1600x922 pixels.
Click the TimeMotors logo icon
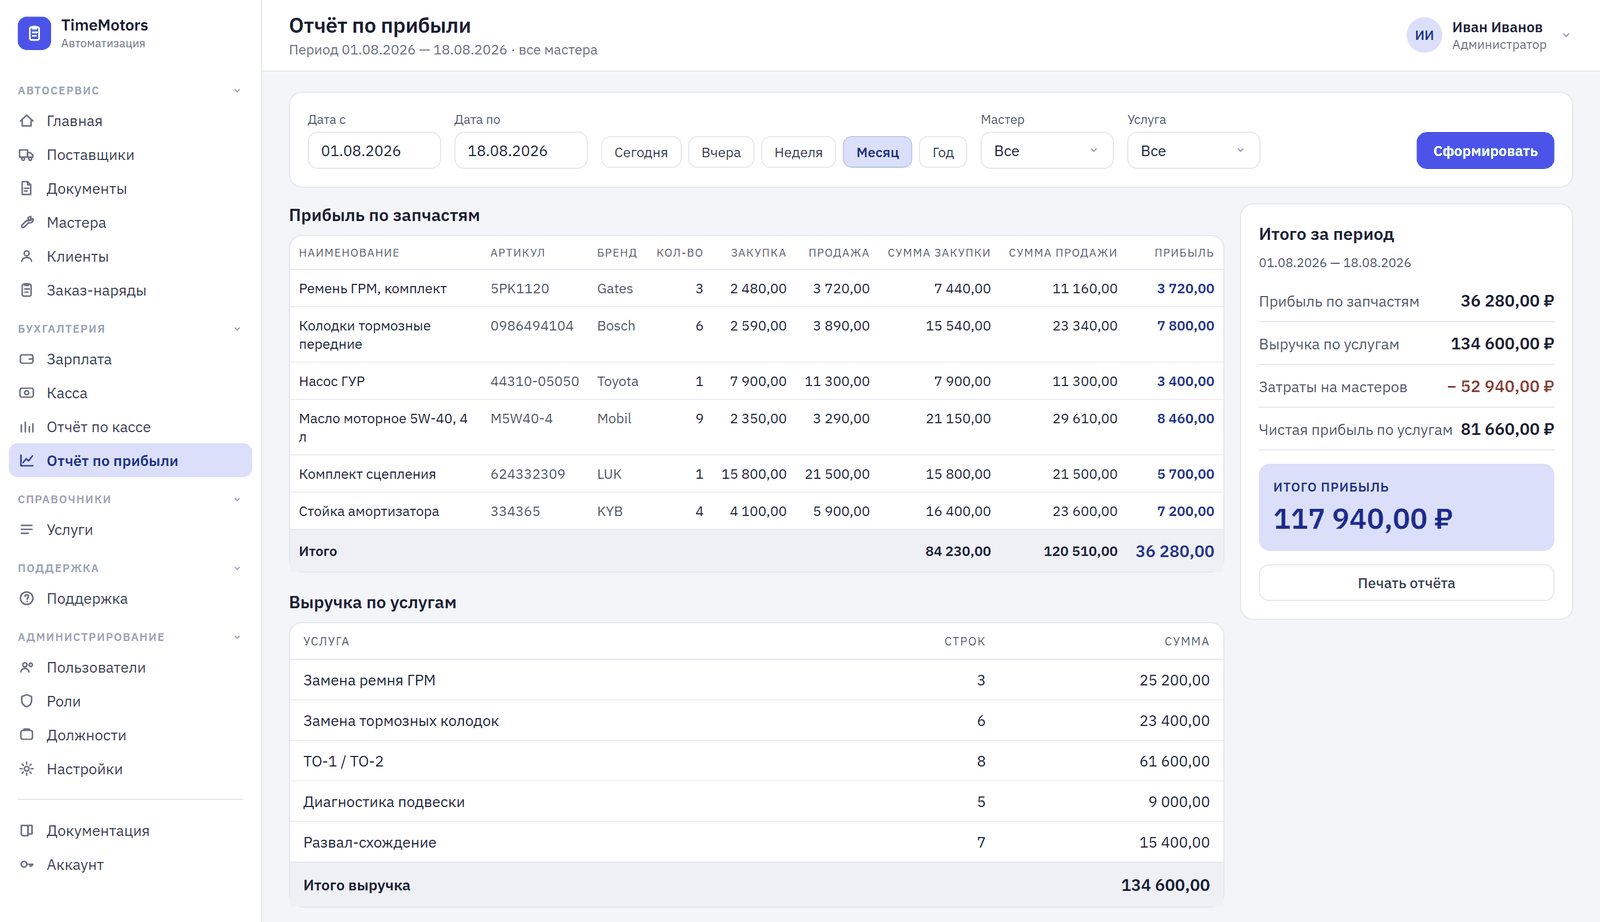point(34,33)
